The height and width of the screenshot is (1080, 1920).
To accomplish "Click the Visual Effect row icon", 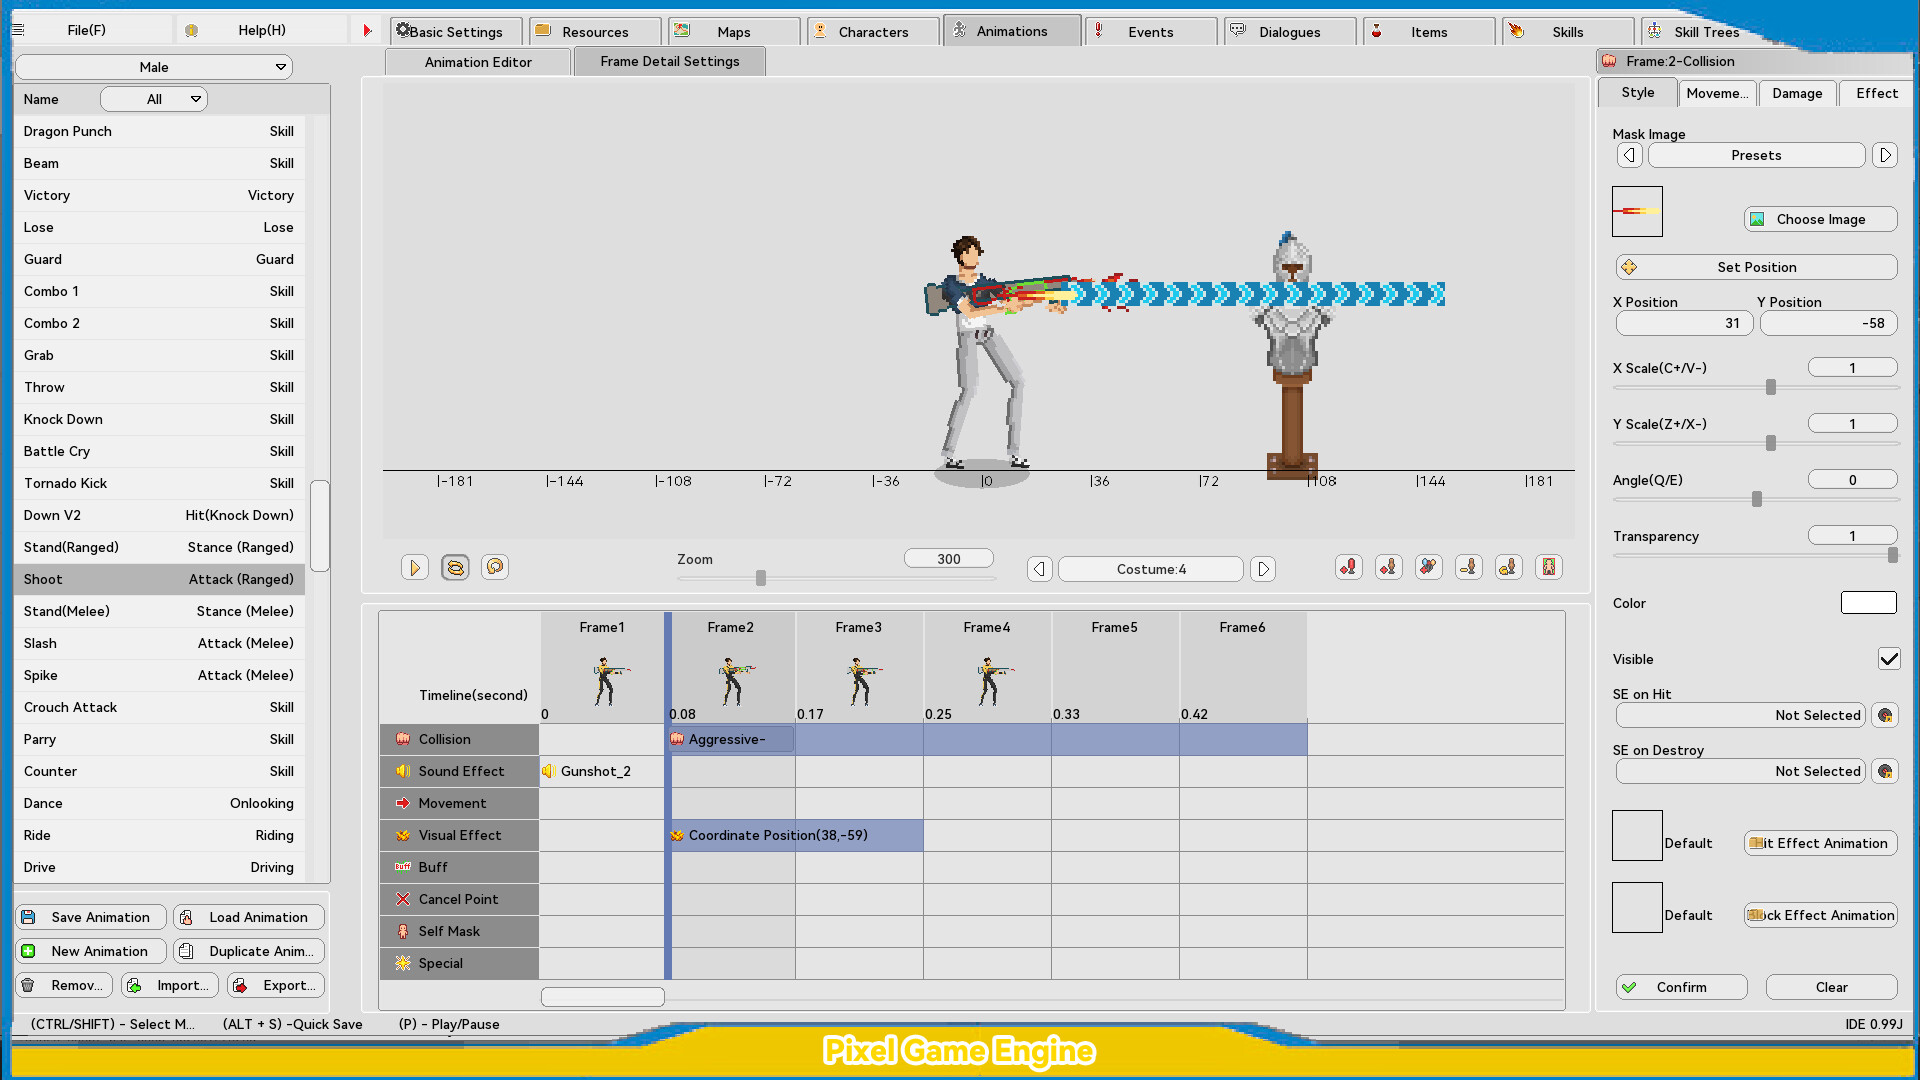I will [404, 835].
